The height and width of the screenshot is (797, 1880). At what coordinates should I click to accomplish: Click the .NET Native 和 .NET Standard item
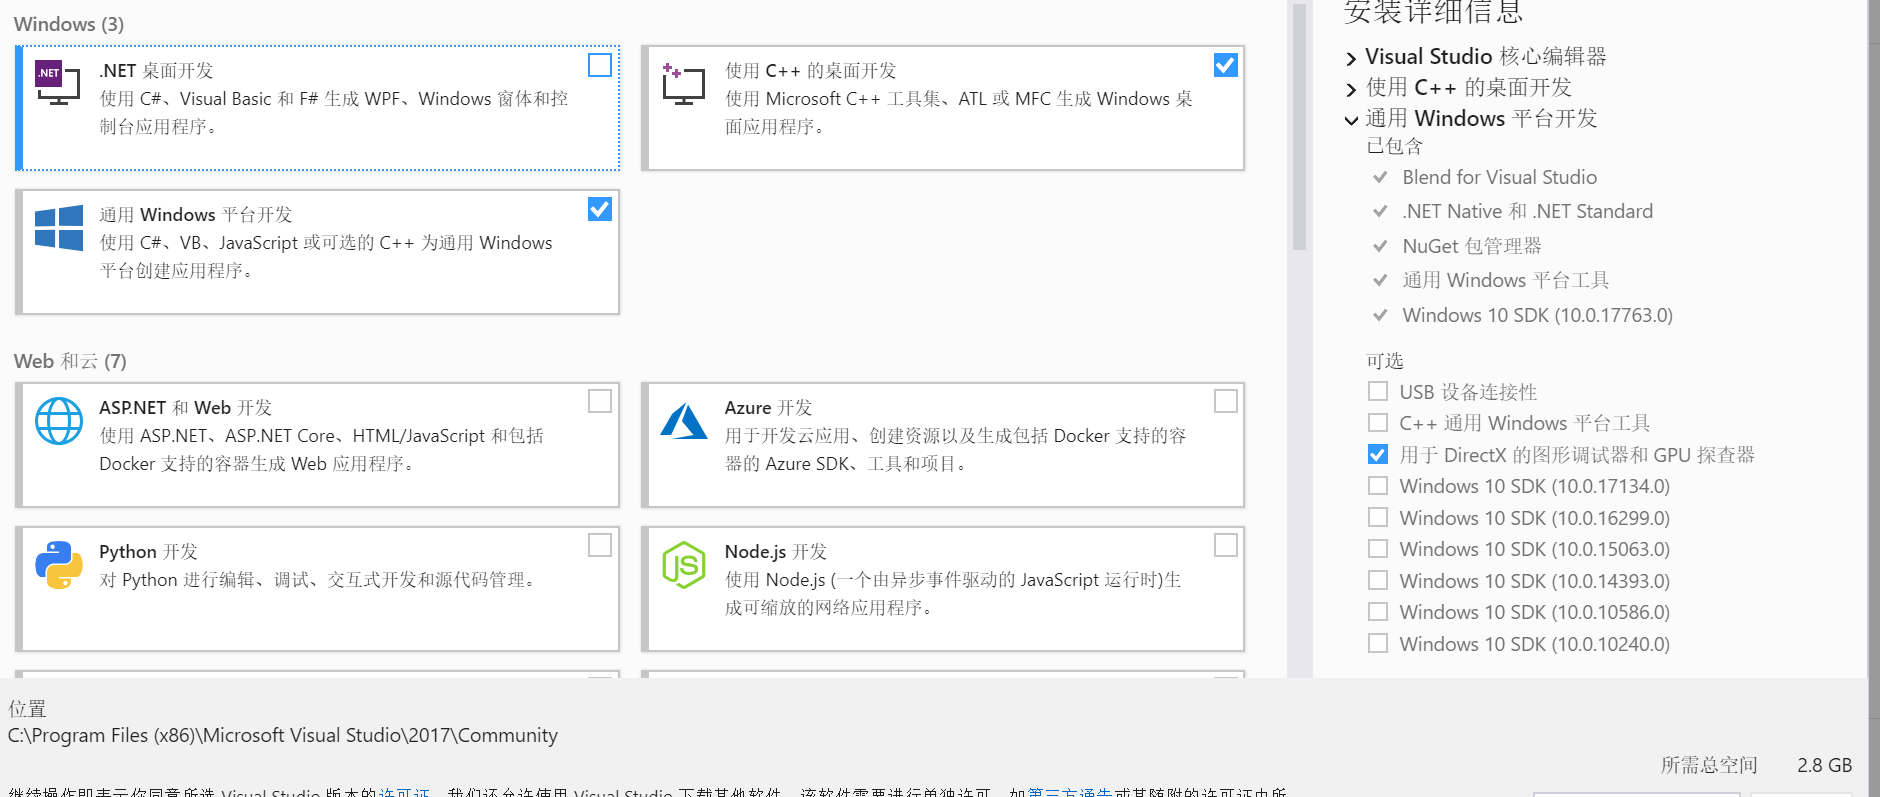(1527, 211)
